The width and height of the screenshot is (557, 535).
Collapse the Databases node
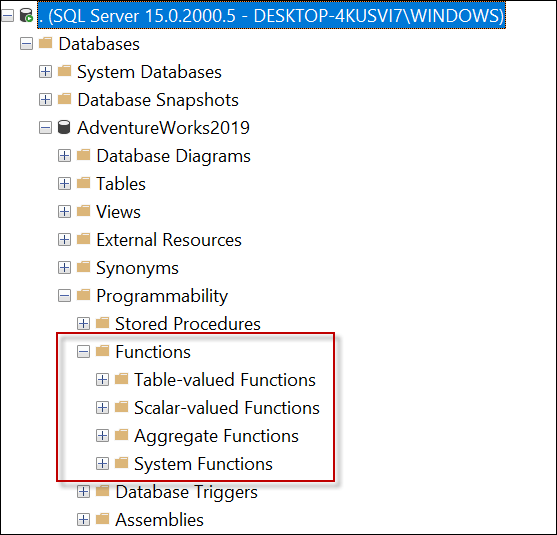[x=26, y=44]
